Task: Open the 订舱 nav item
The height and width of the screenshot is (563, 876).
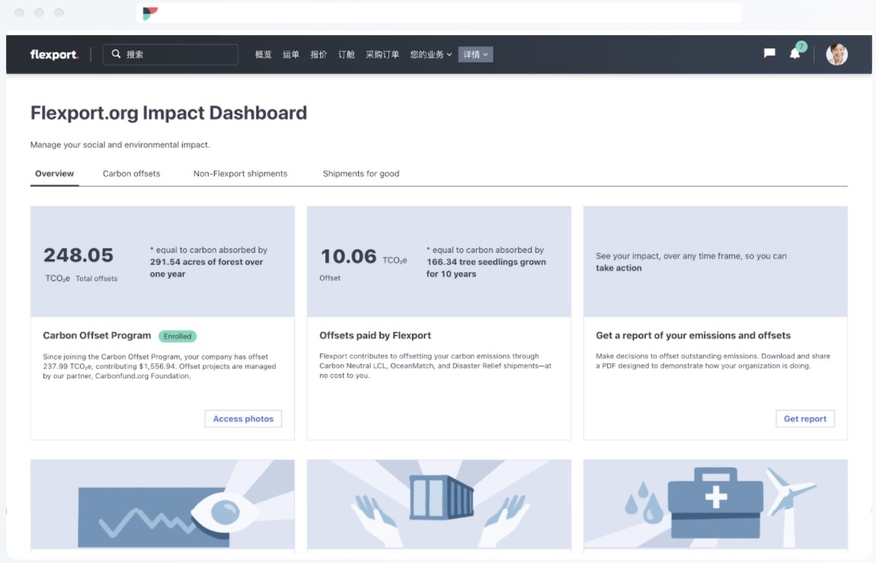Action: (x=346, y=54)
